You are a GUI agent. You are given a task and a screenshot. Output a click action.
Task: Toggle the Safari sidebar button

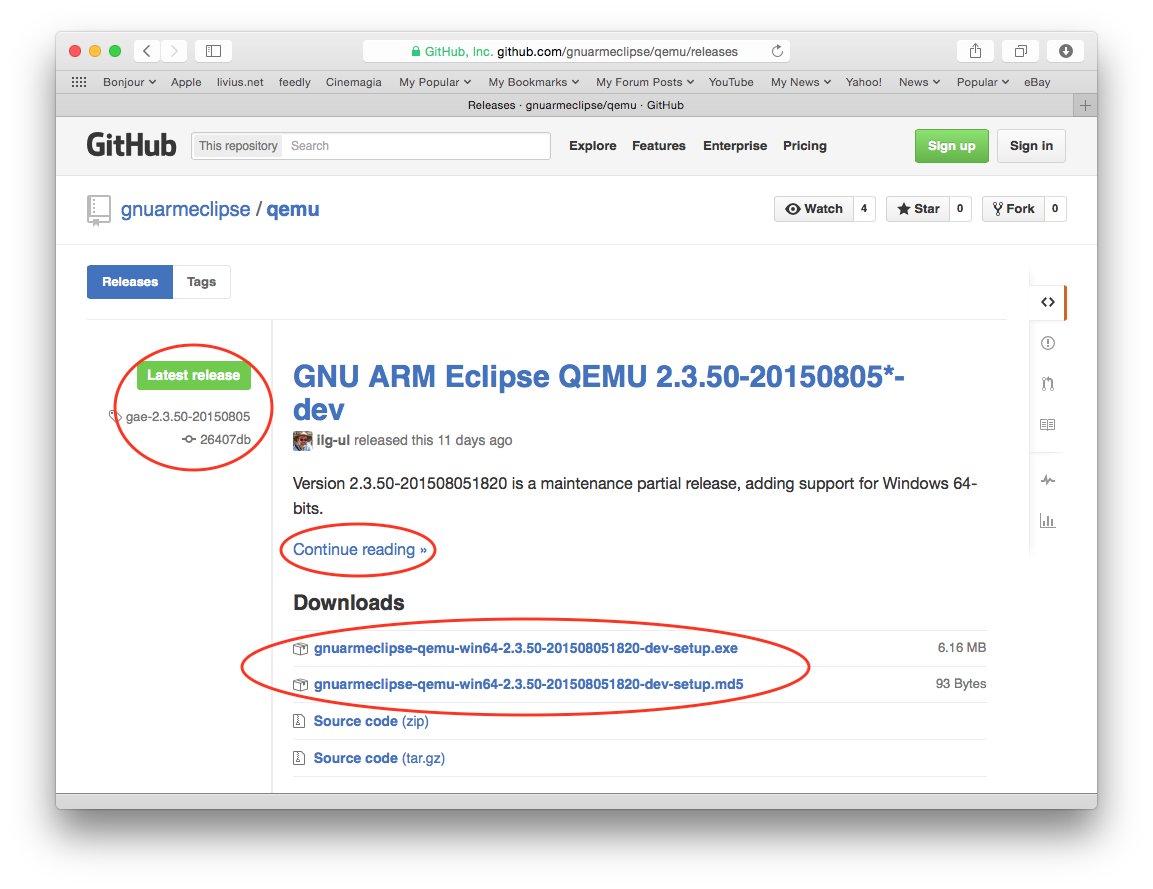(213, 51)
